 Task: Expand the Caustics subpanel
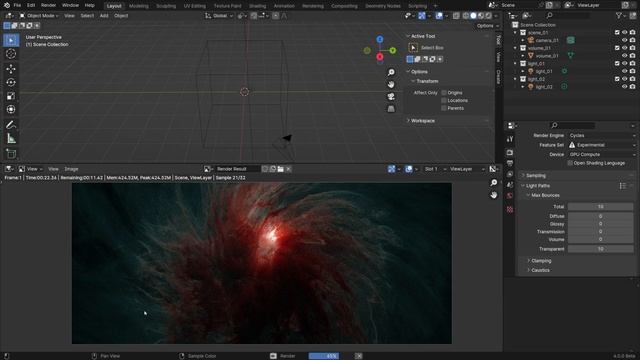coord(540,270)
